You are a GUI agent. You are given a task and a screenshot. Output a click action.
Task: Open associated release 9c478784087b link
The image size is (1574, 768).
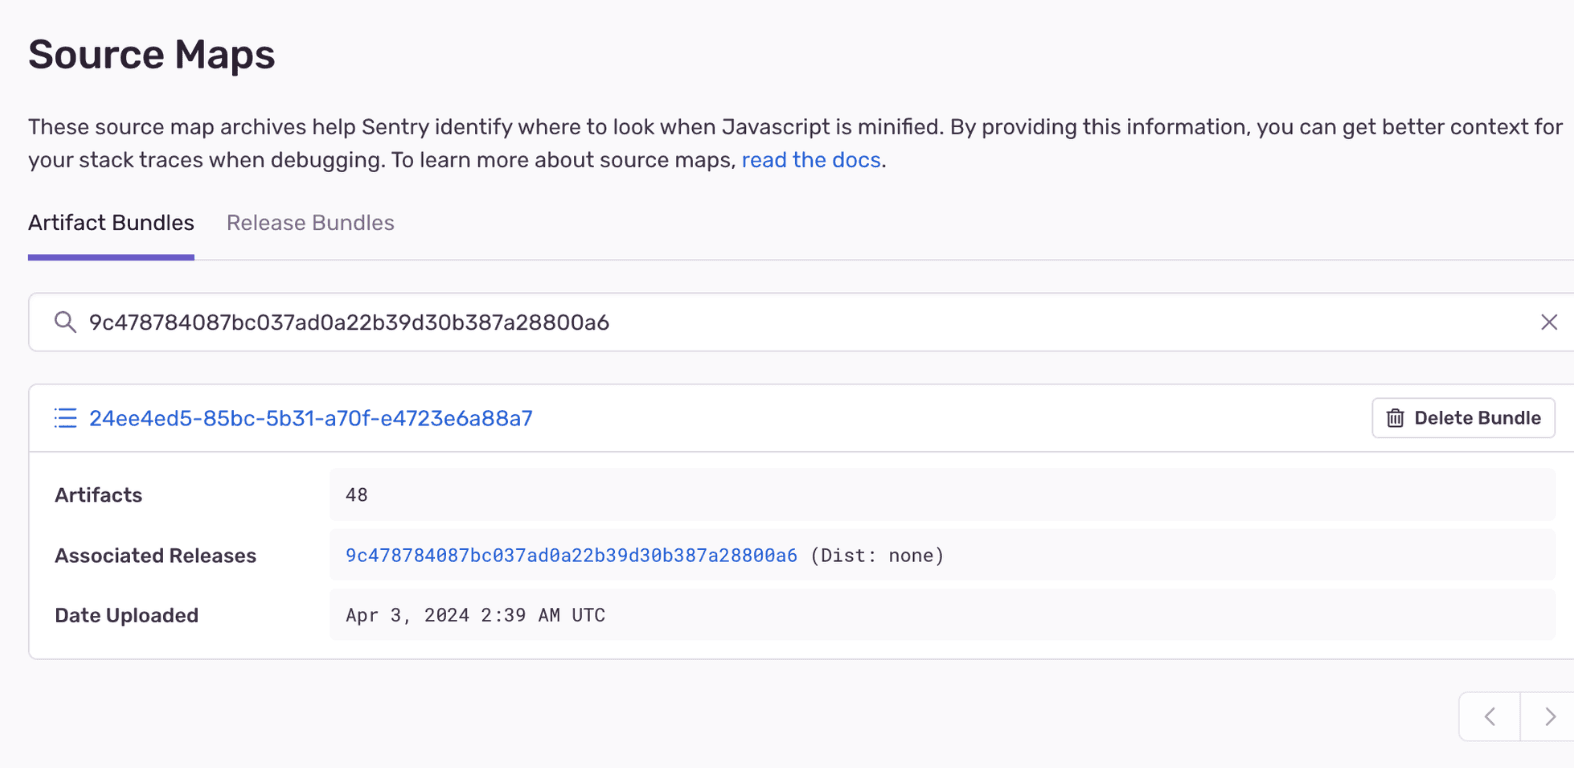(571, 555)
